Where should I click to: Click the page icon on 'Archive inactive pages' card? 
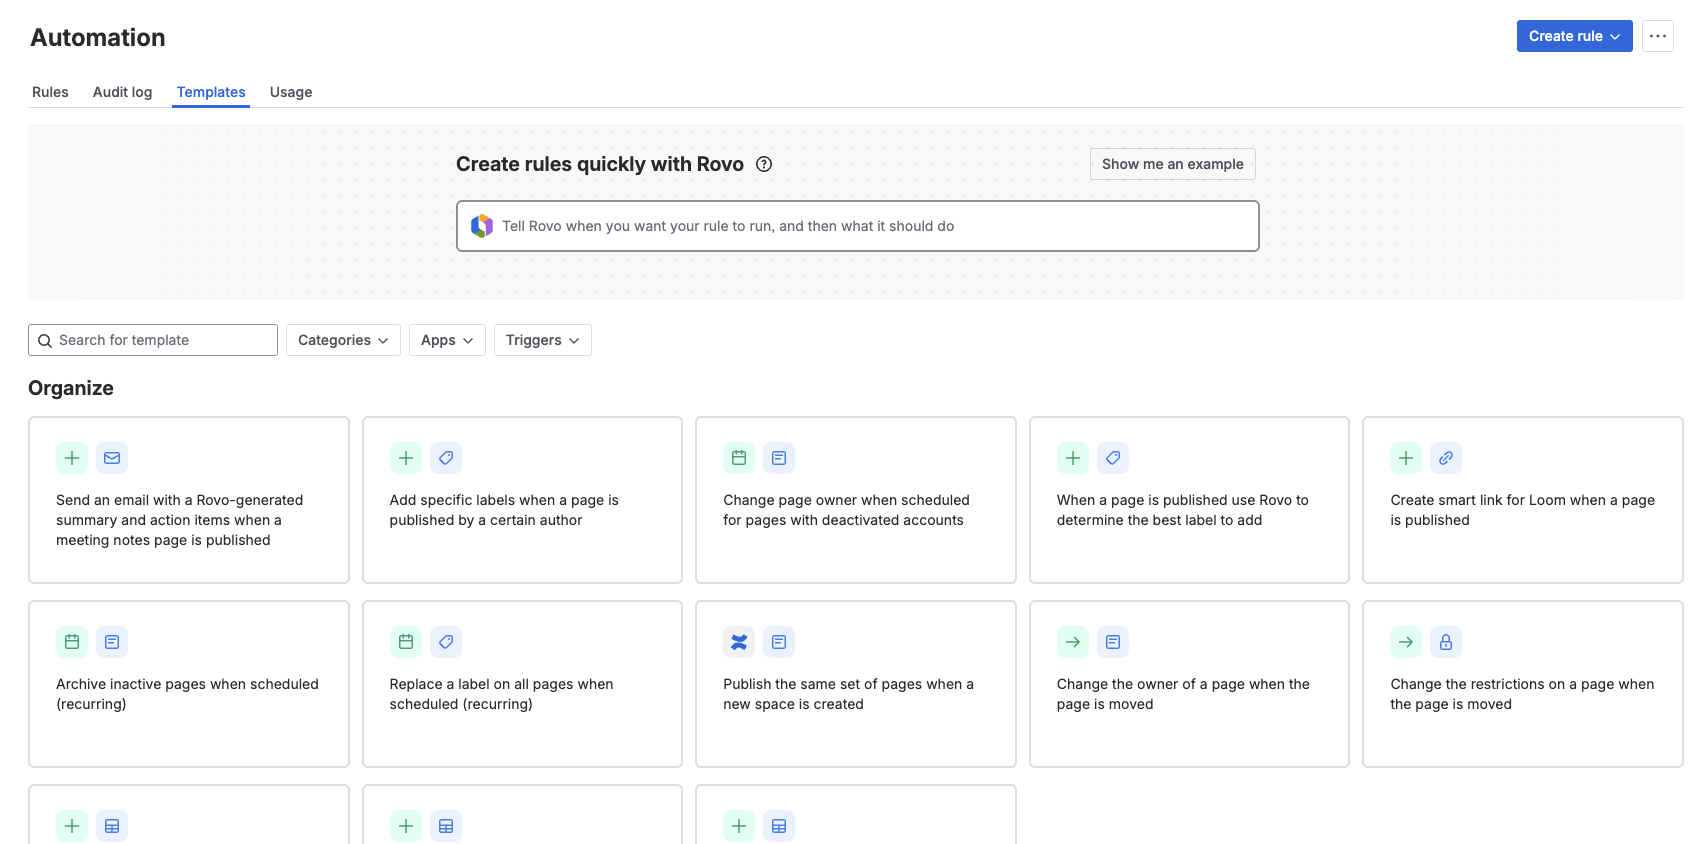[x=112, y=642]
